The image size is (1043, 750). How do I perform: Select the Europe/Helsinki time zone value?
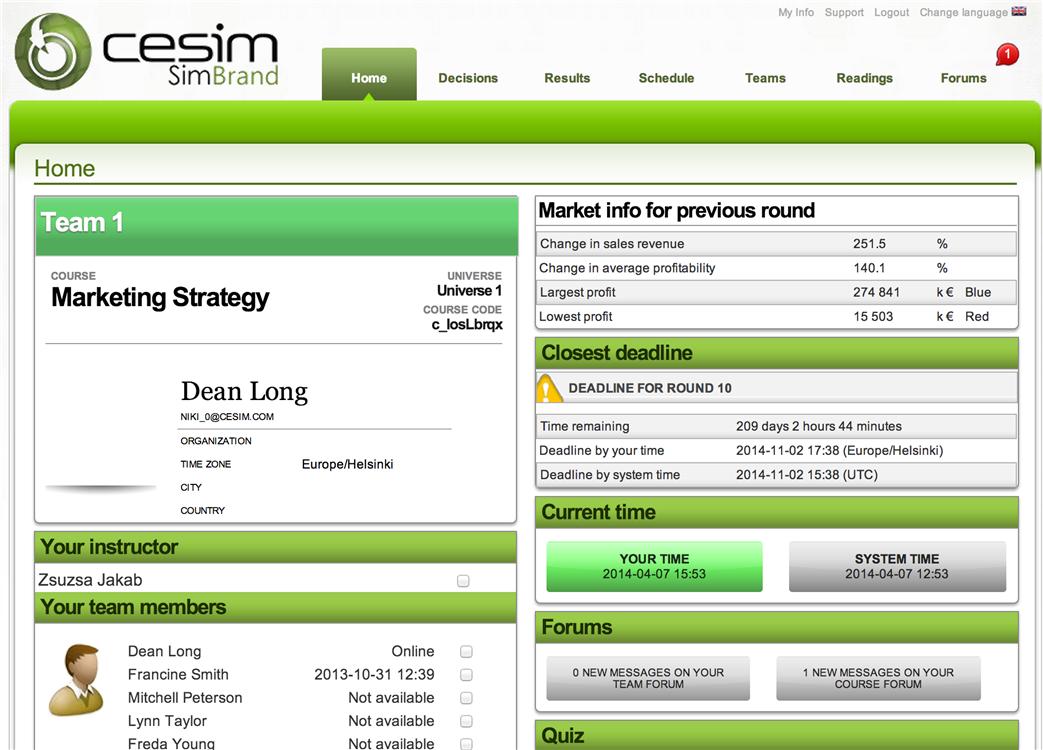click(x=347, y=464)
